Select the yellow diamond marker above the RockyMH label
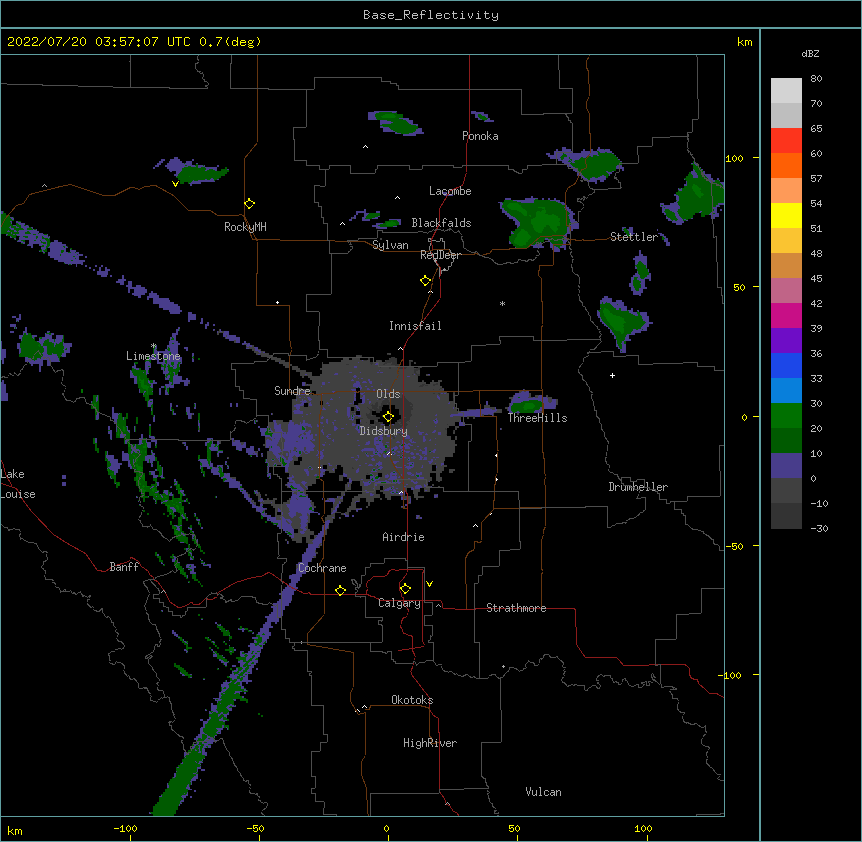The height and width of the screenshot is (842, 862). click(x=249, y=204)
